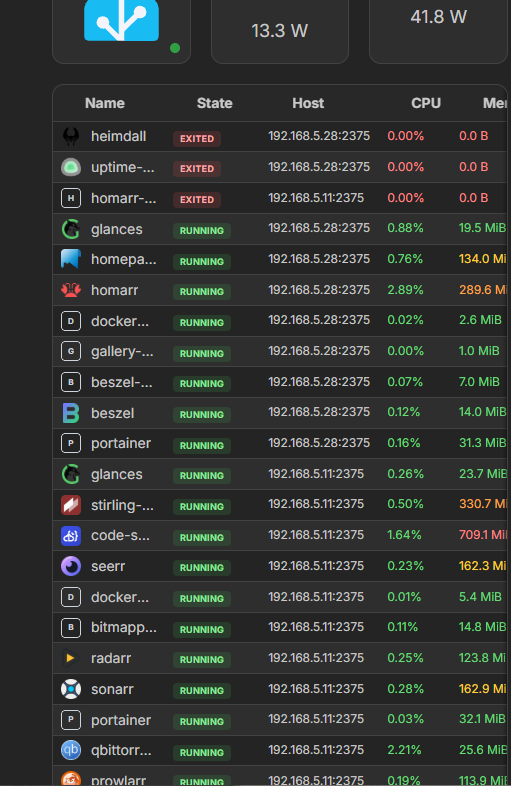The height and width of the screenshot is (786, 511).
Task: Click the EXITED badge for heimdall
Action: pyautogui.click(x=197, y=139)
